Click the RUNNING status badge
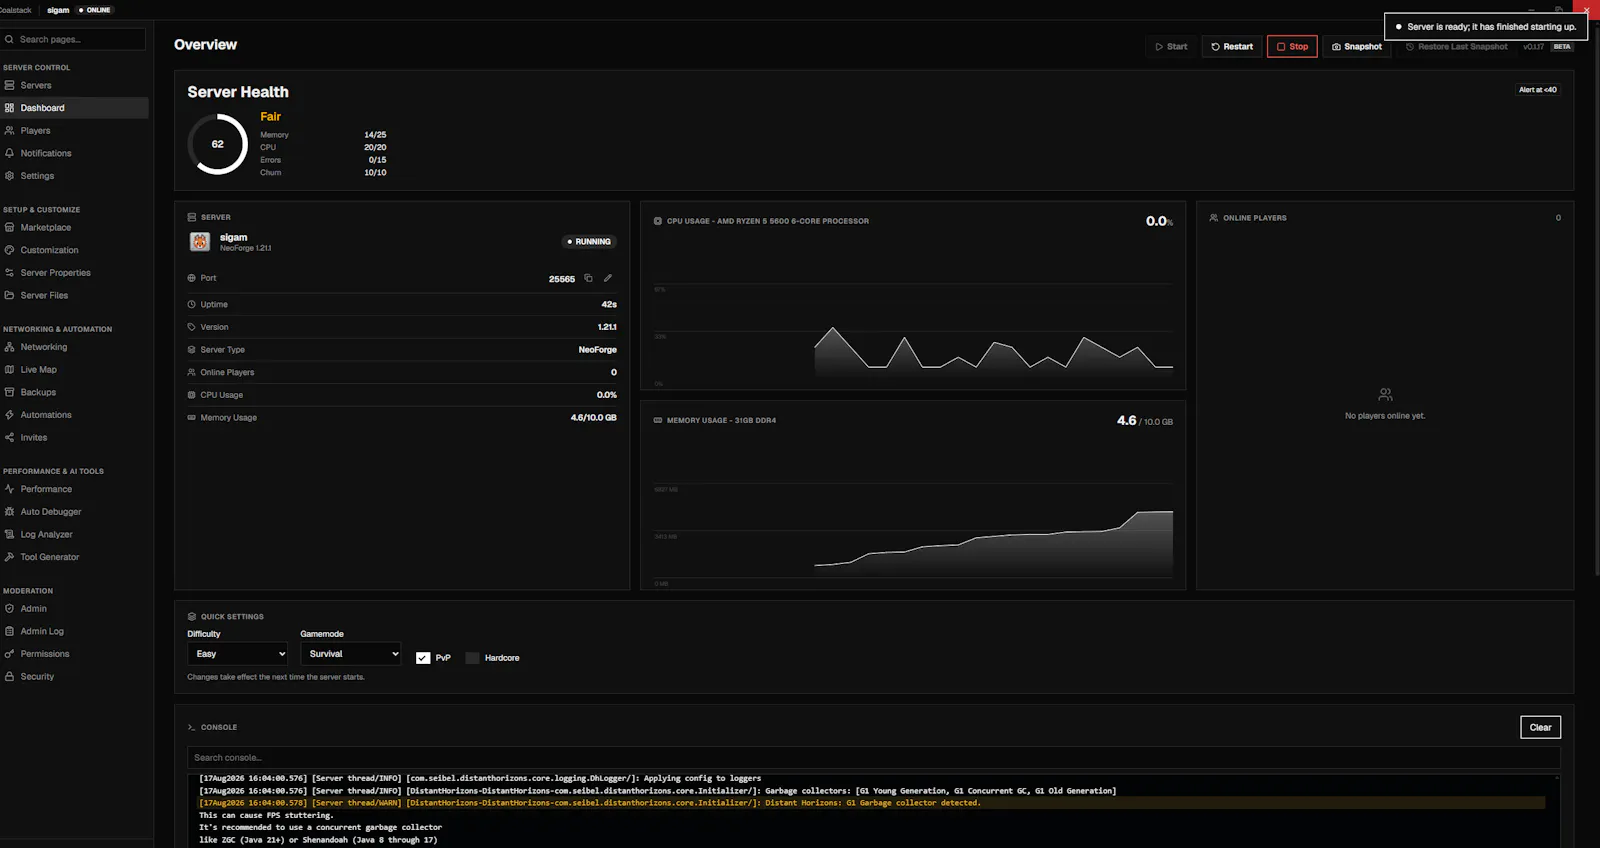This screenshot has height=848, width=1600. click(x=589, y=241)
